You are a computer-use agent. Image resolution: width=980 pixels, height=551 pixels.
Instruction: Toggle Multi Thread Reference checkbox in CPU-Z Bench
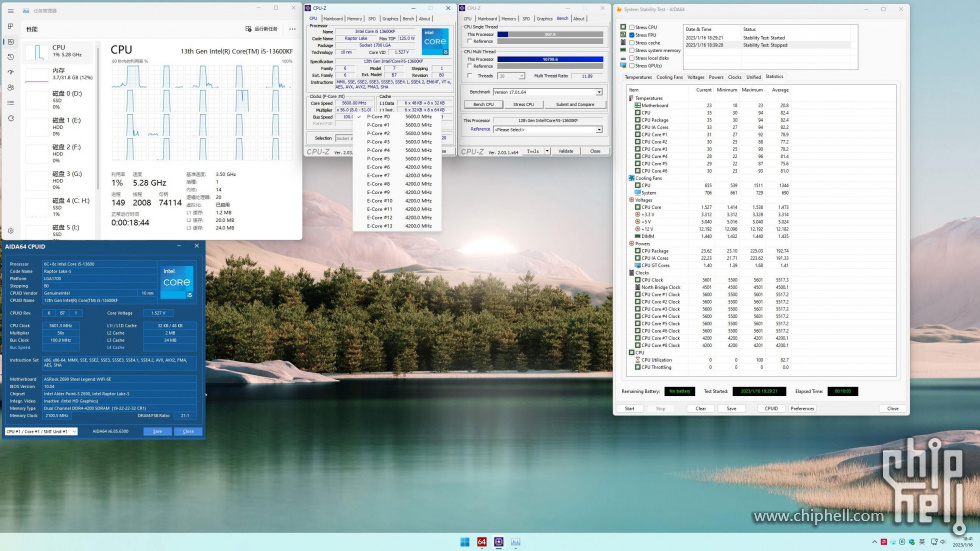(x=469, y=66)
